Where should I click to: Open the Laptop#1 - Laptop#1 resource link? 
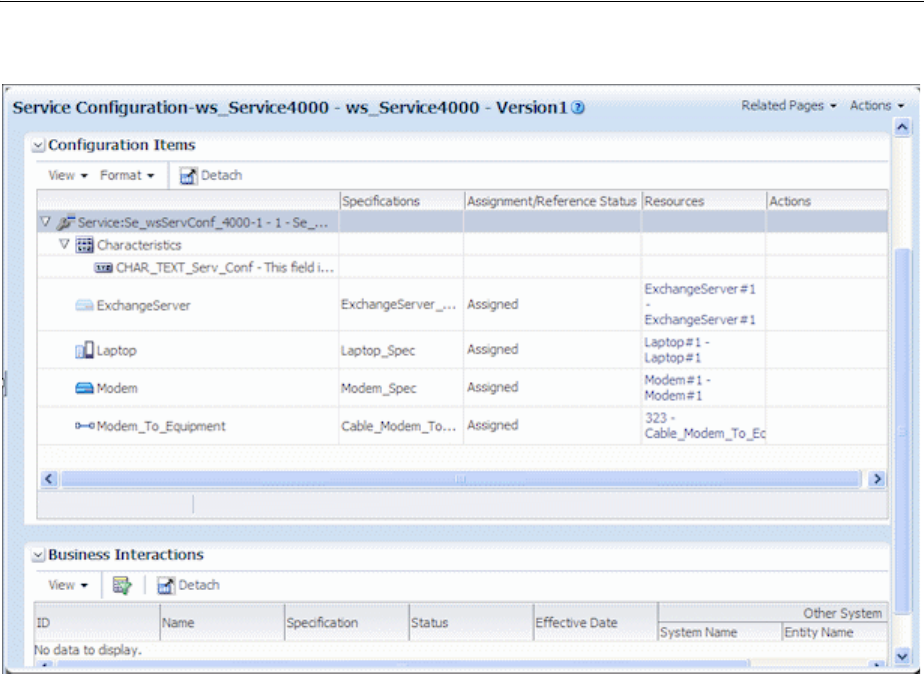point(676,350)
